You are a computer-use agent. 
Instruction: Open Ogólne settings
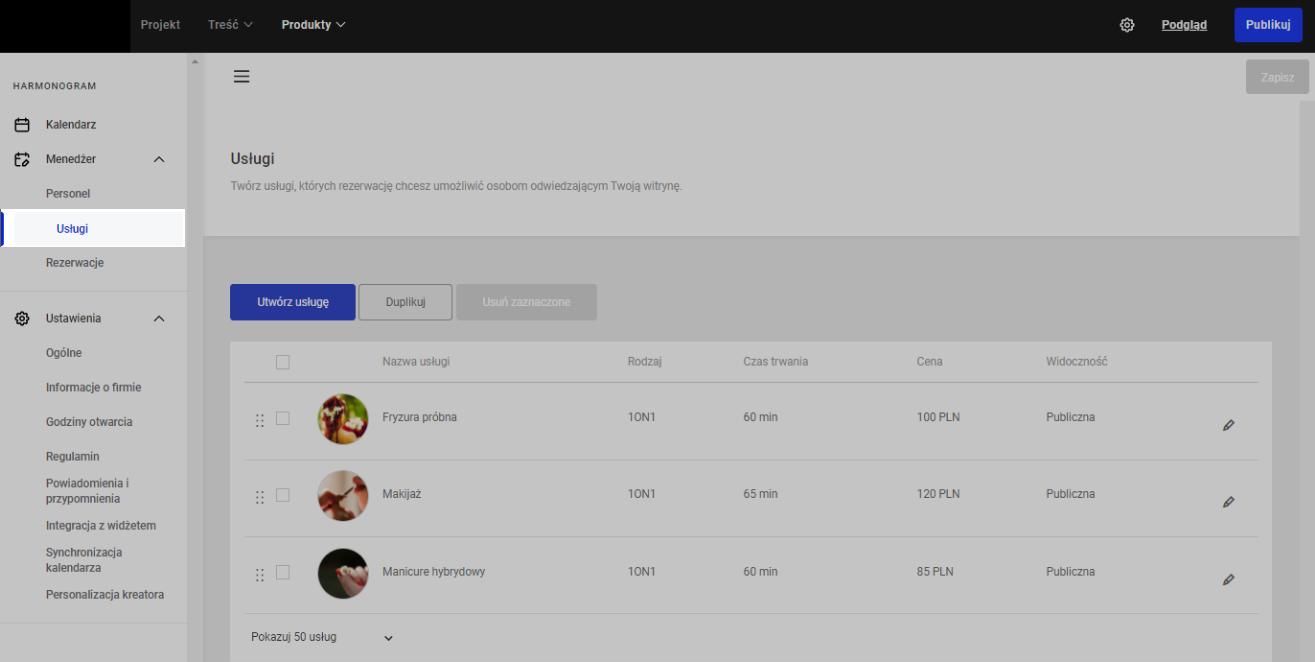[x=64, y=353]
